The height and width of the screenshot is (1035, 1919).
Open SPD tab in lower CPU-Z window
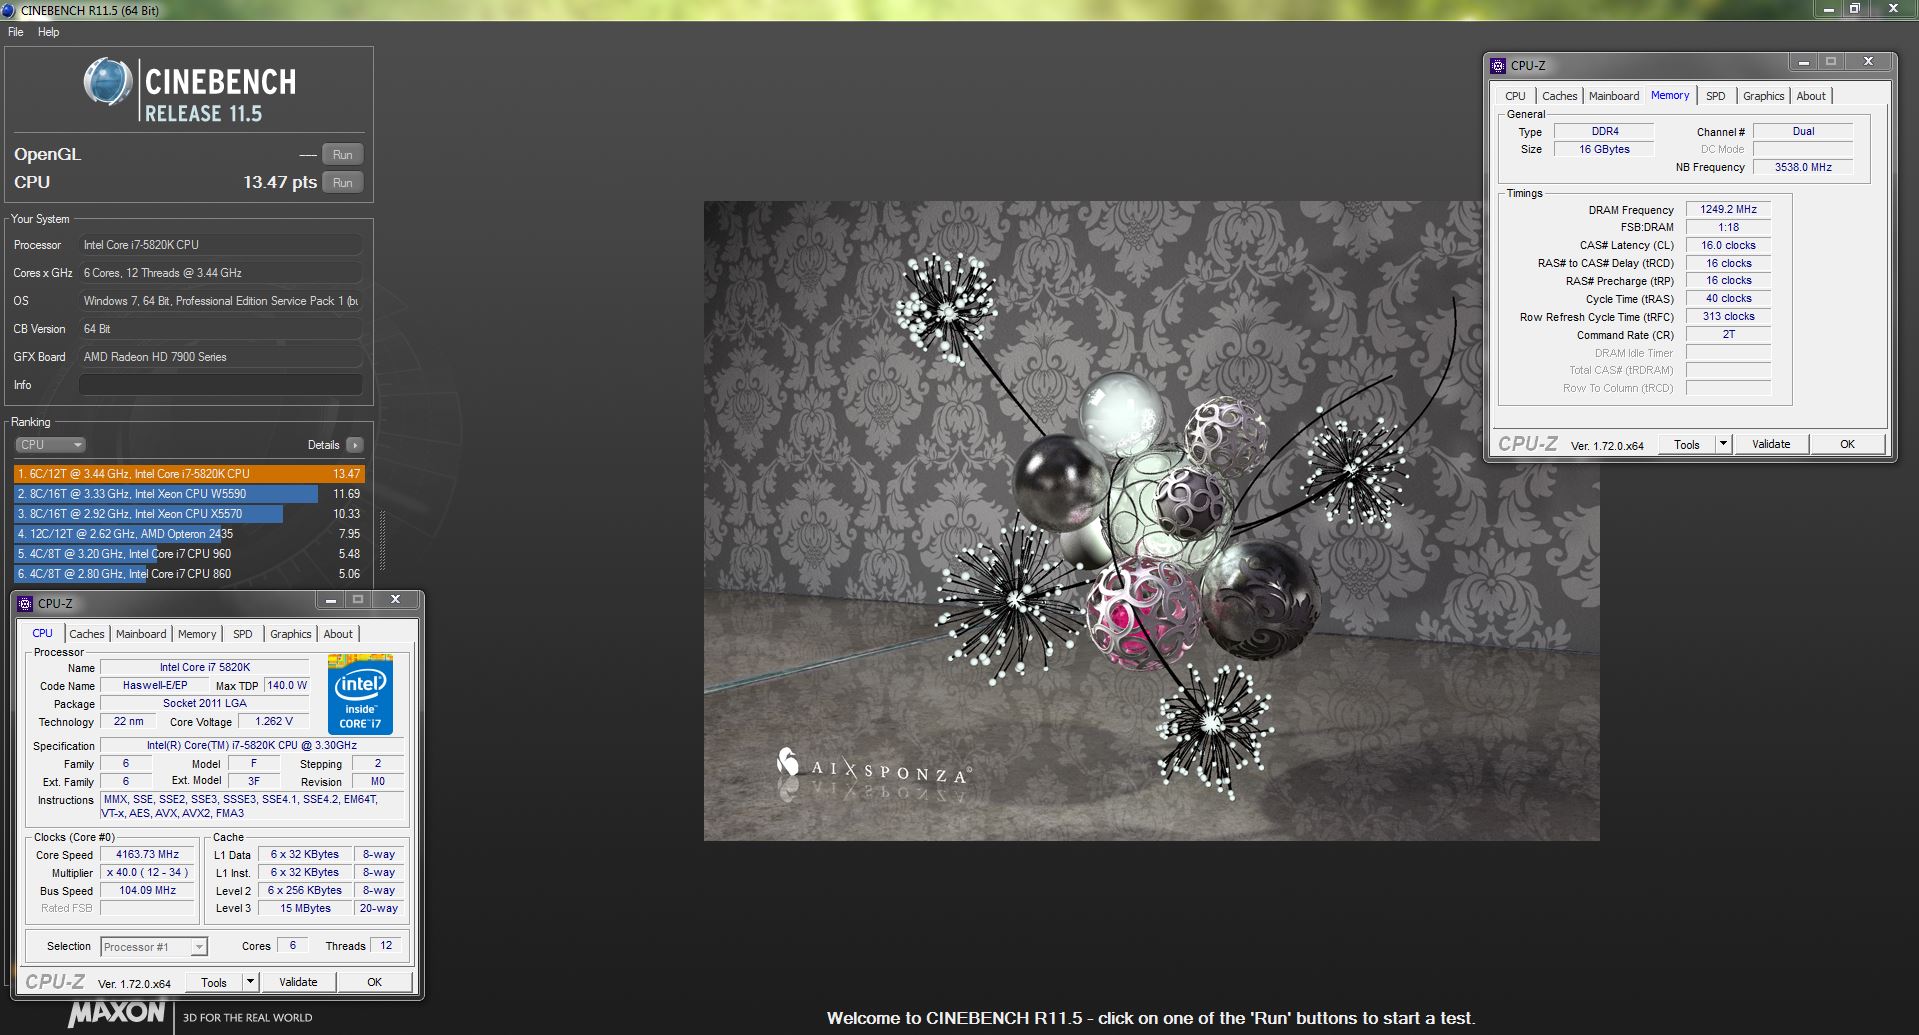[243, 634]
